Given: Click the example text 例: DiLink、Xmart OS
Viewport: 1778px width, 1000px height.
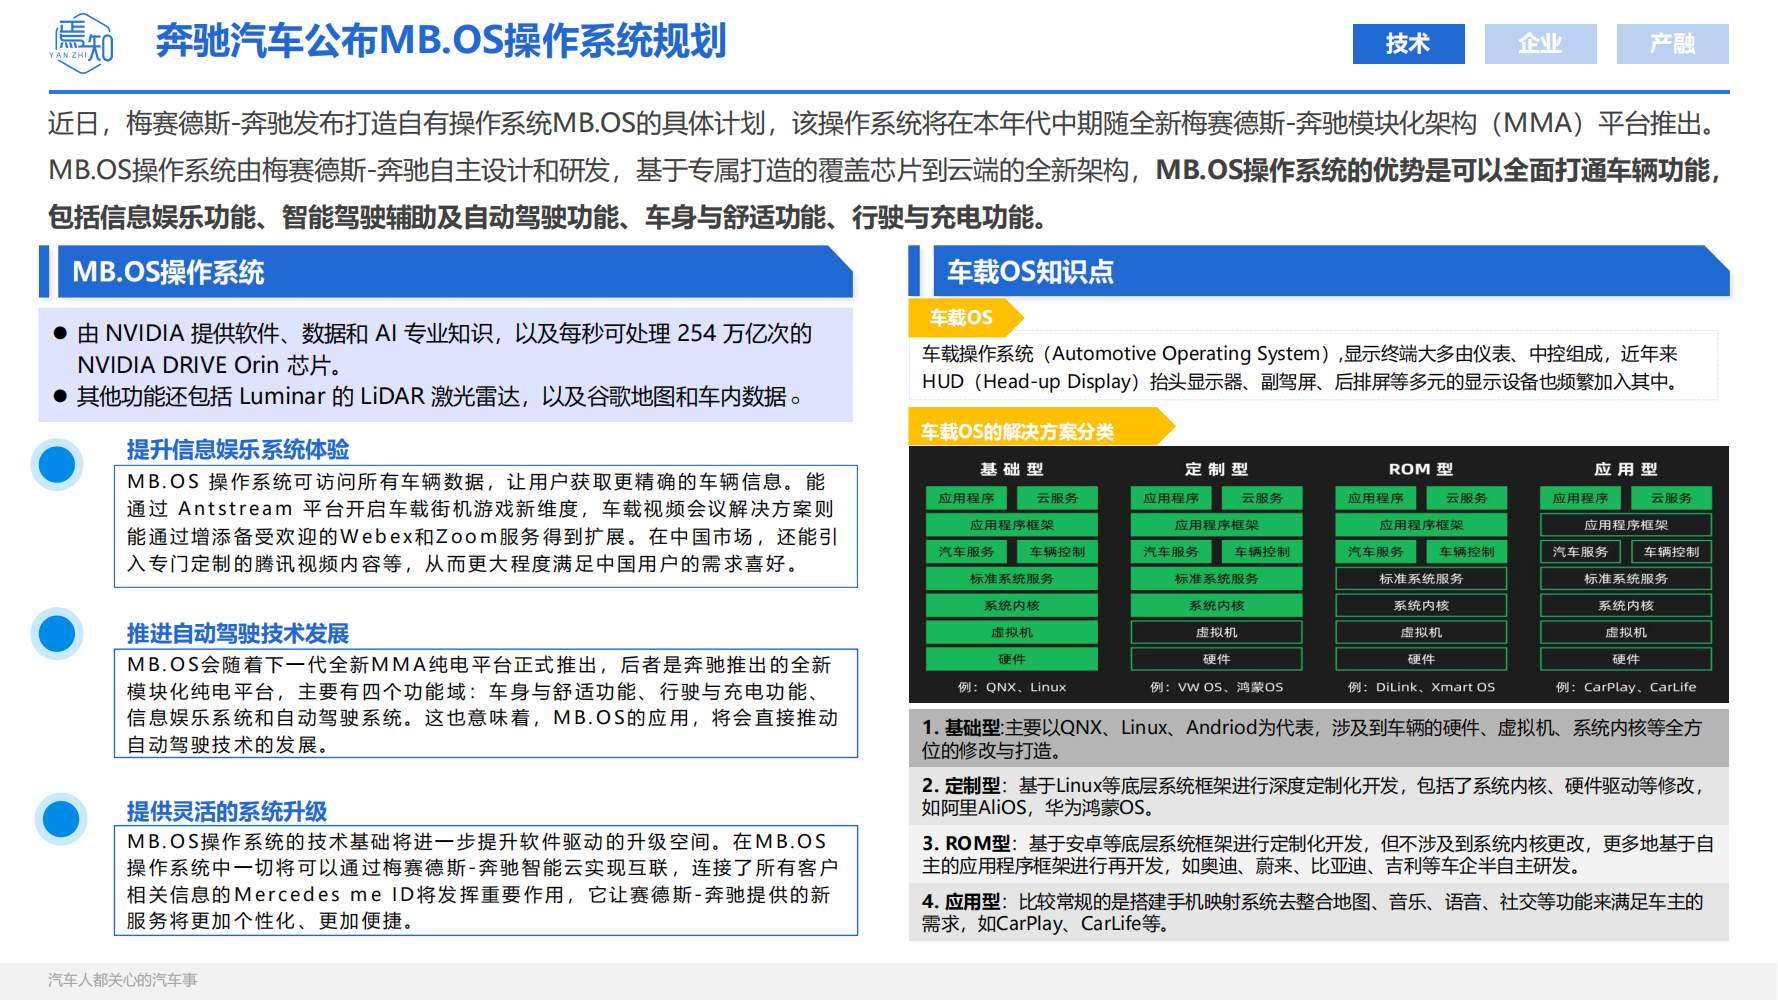Looking at the screenshot, I should coord(1421,687).
